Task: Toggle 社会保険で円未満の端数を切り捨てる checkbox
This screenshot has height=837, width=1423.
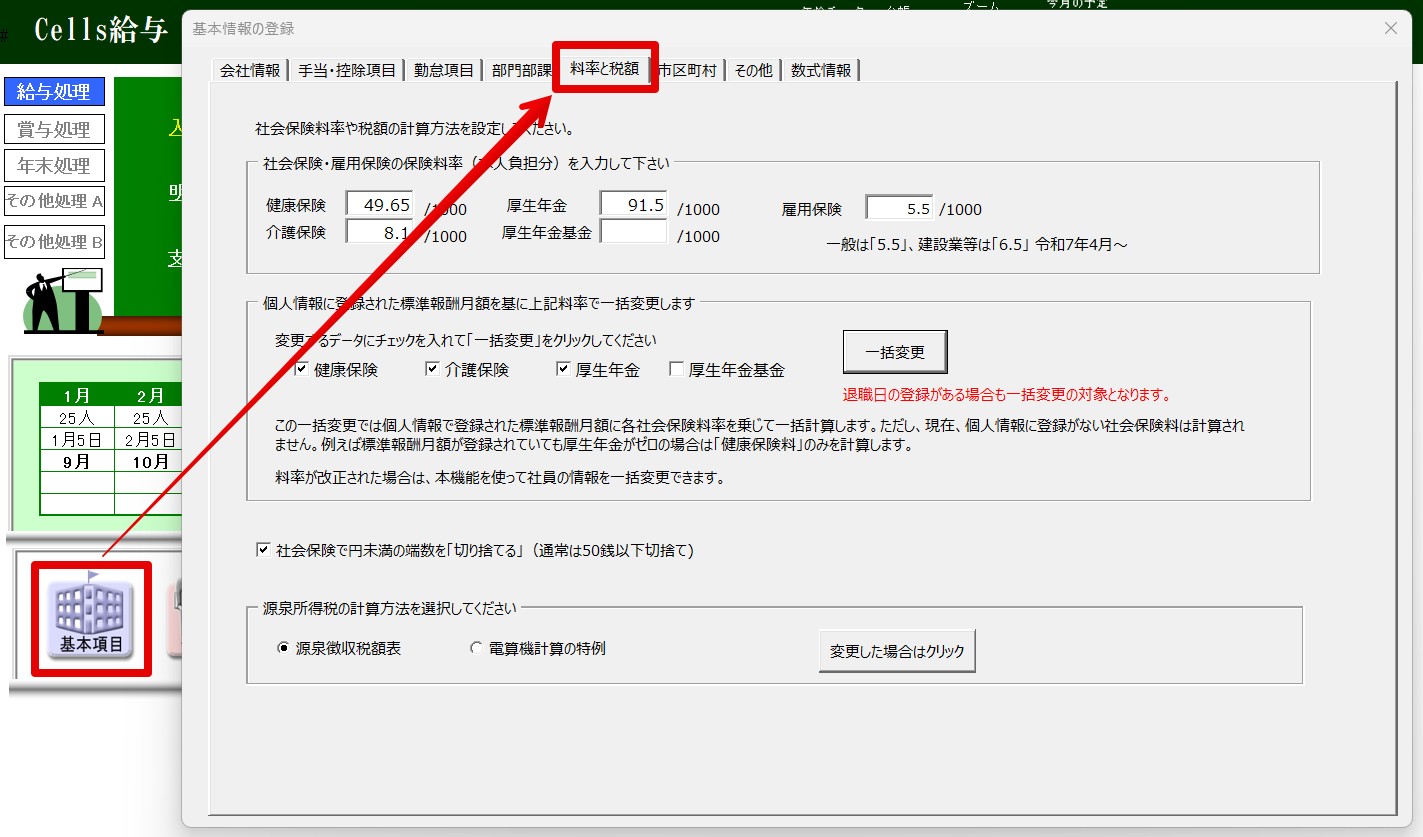Action: [x=263, y=550]
